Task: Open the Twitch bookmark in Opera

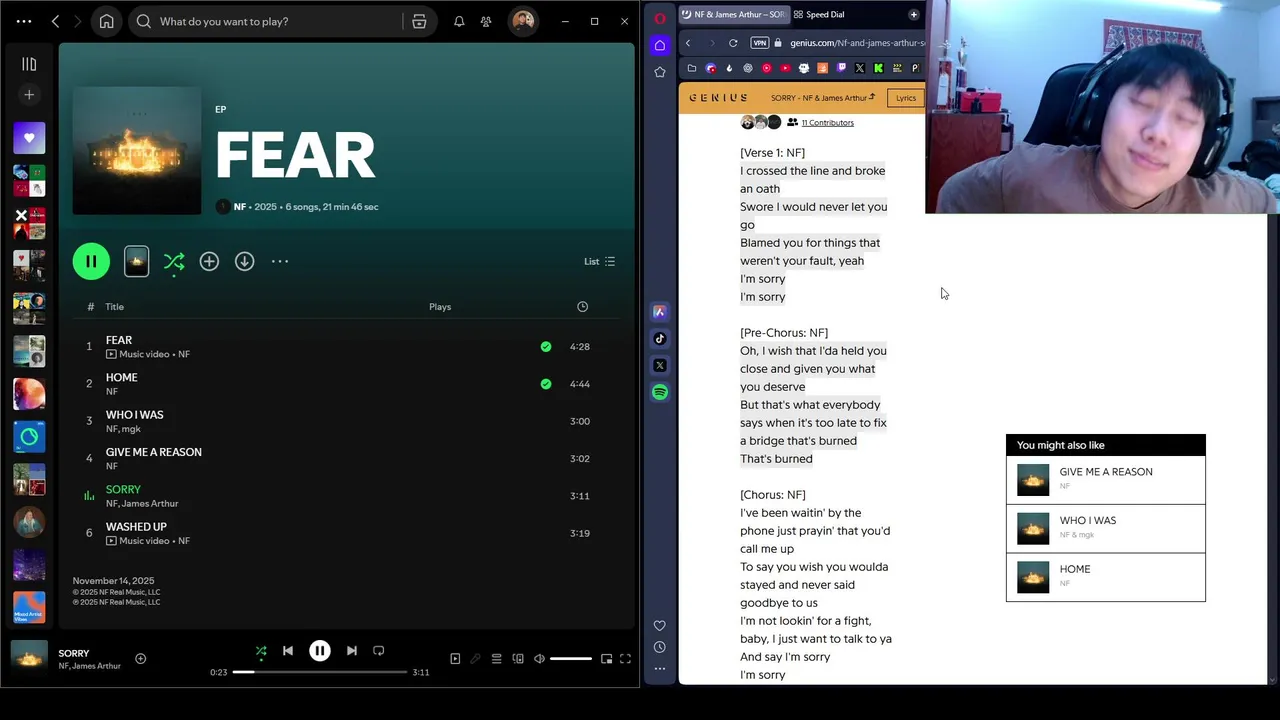Action: point(841,68)
